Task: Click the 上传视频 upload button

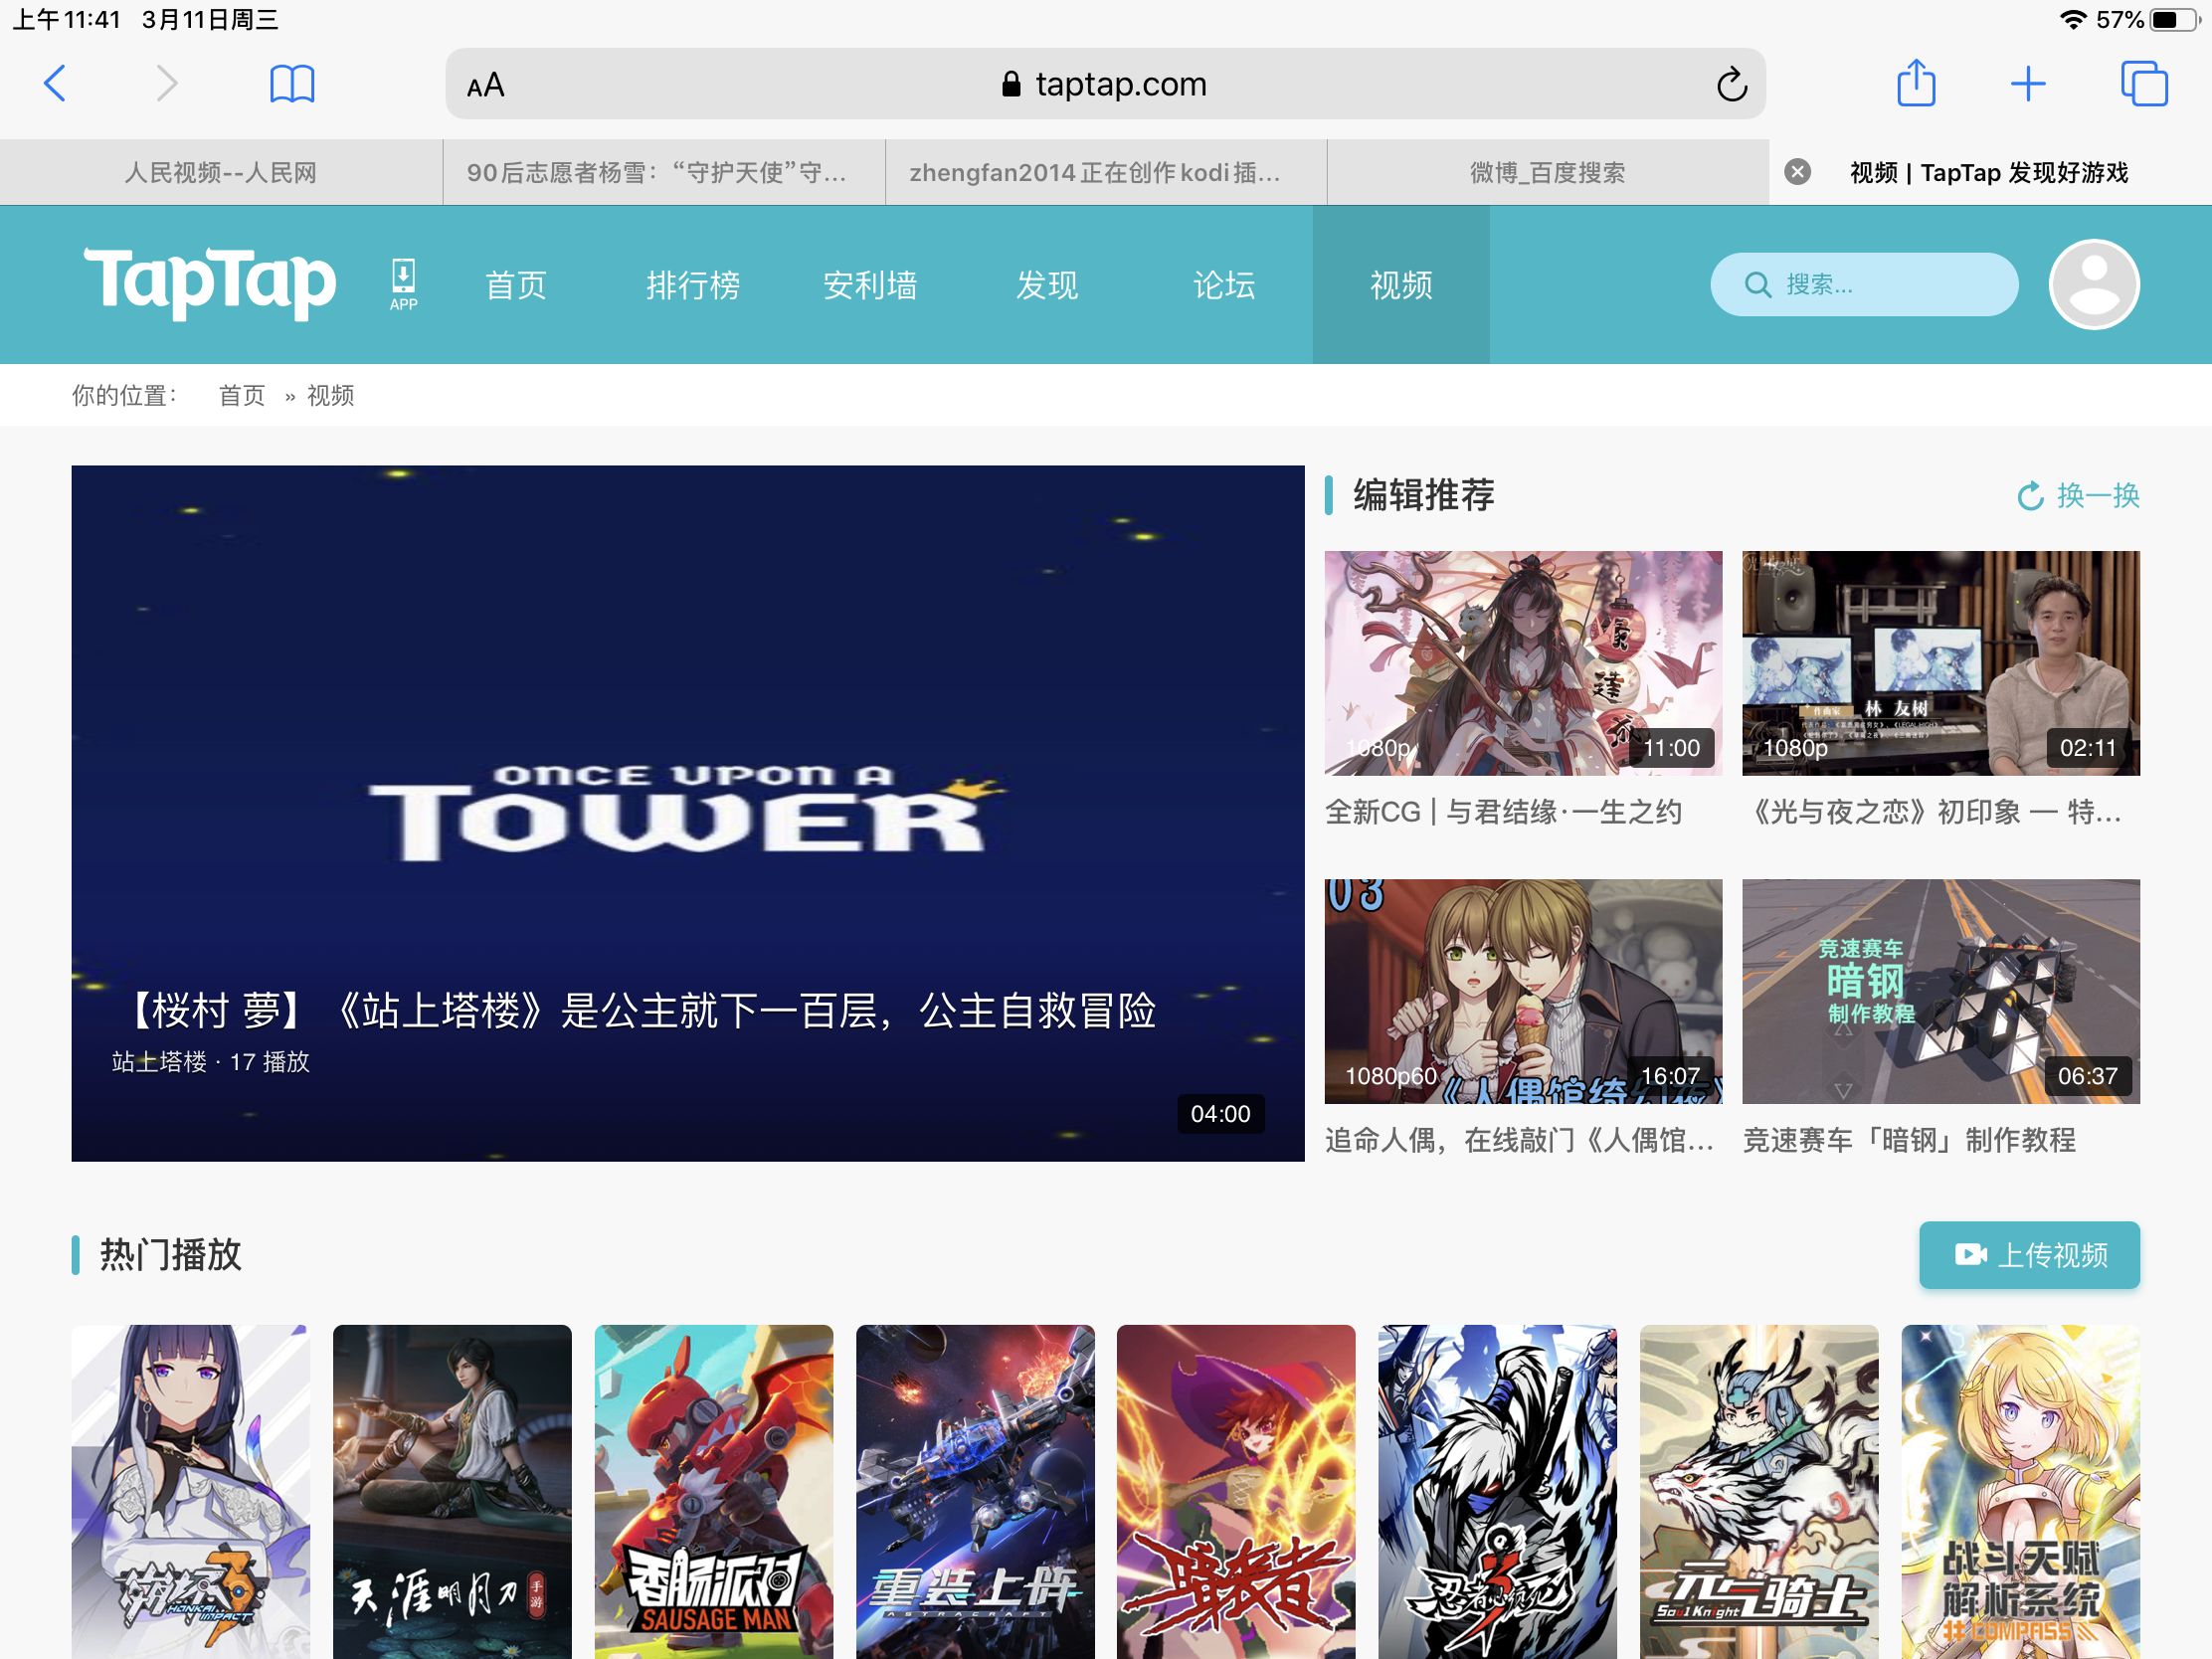Action: coord(2029,1255)
